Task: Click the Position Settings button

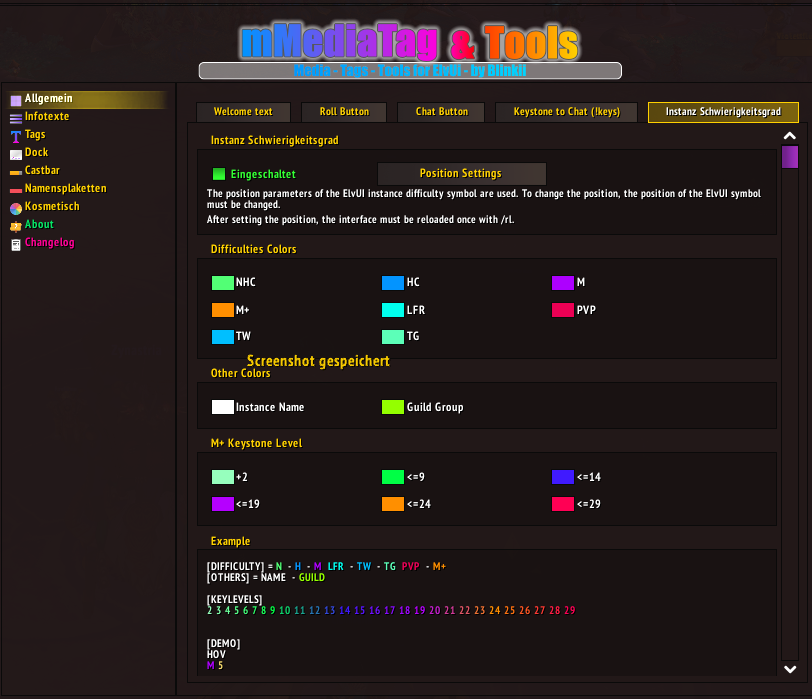Action: [x=461, y=174]
